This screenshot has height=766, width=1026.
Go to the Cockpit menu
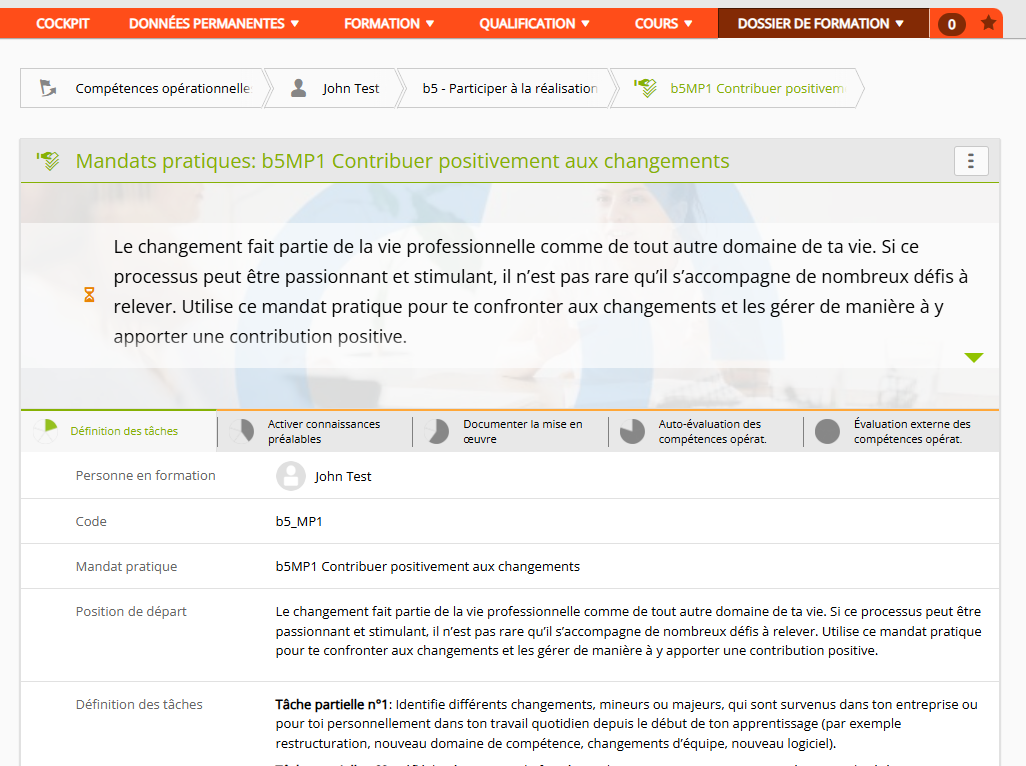64,23
